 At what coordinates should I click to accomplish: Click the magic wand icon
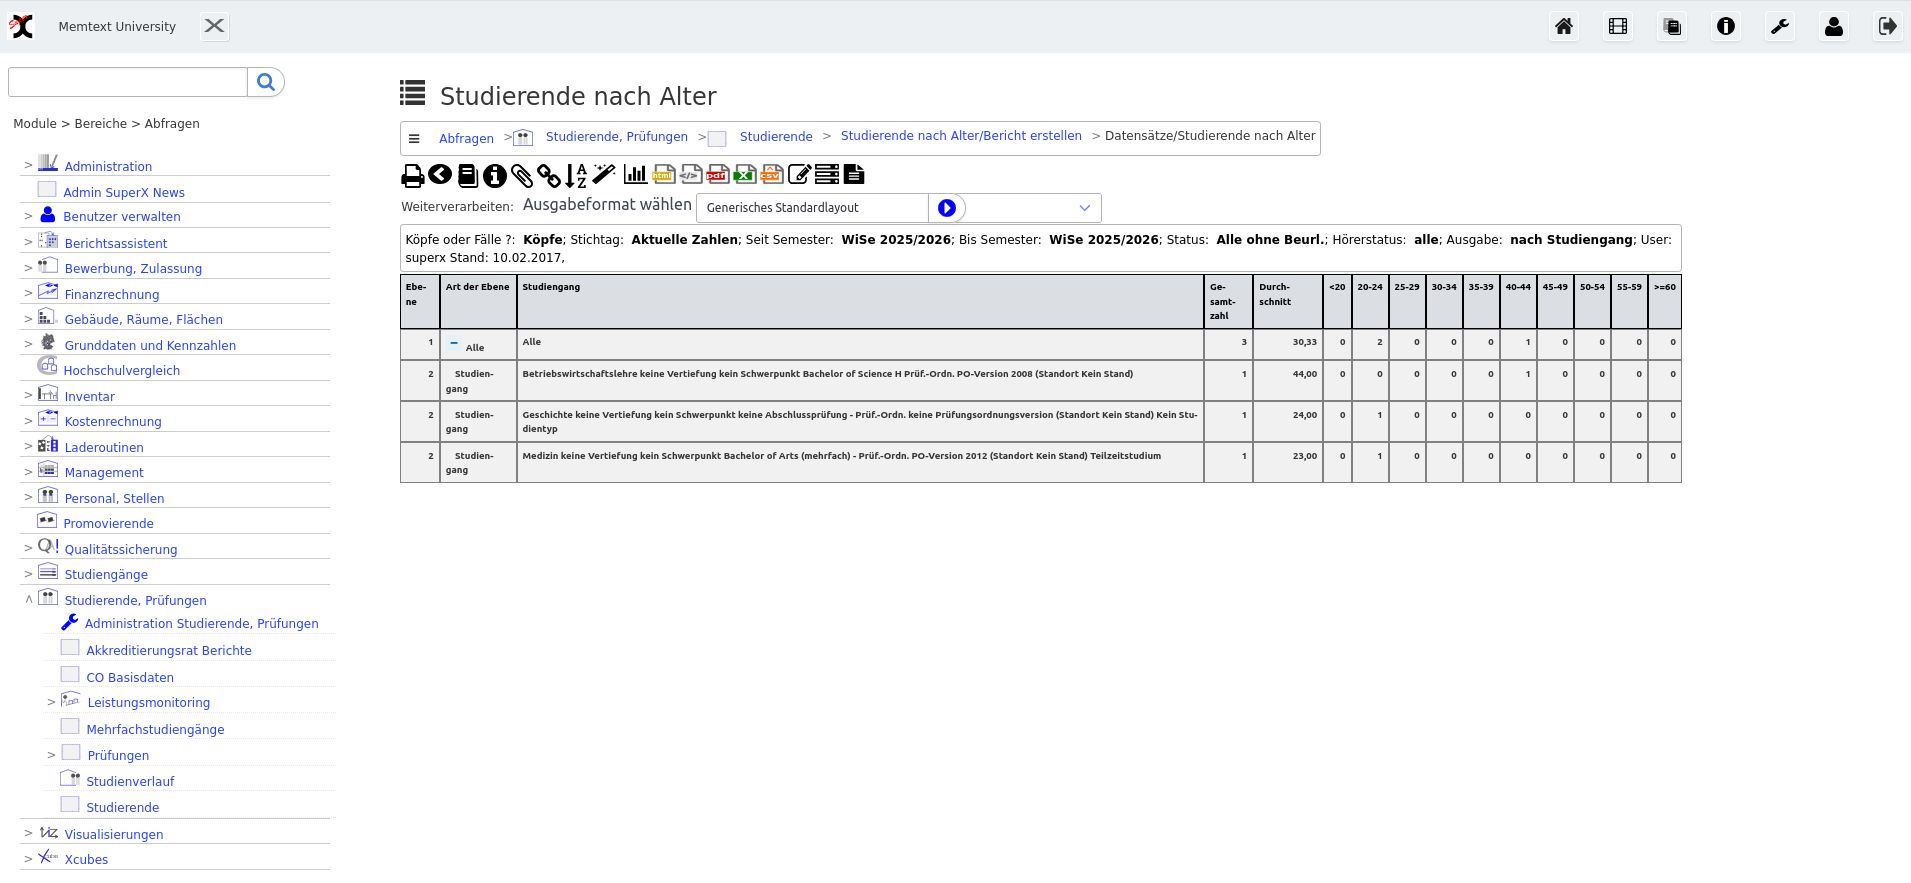[x=603, y=175]
